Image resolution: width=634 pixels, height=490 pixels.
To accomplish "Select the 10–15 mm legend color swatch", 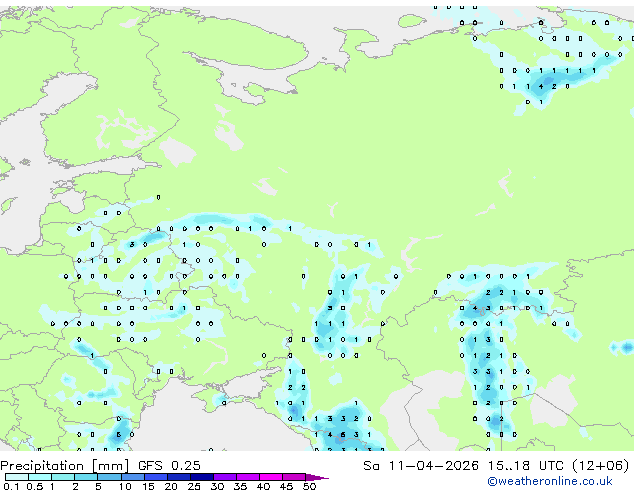I will [x=132, y=477].
